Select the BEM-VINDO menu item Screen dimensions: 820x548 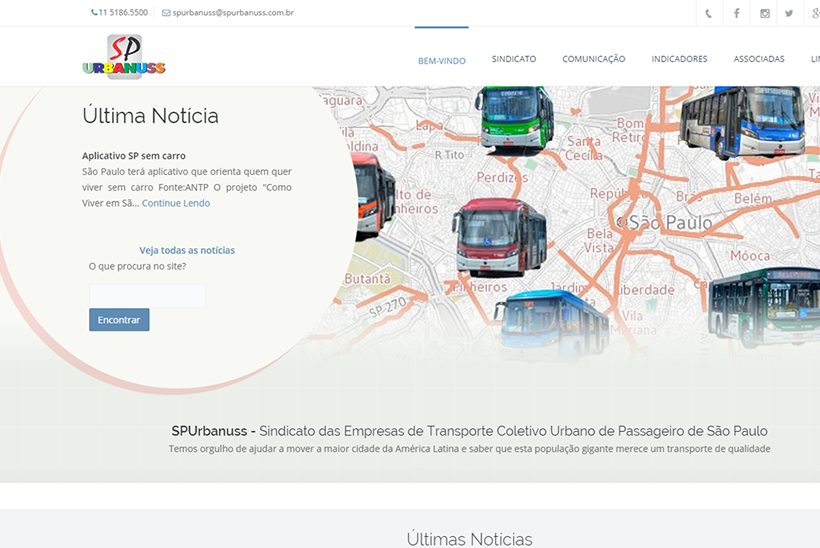(442, 61)
